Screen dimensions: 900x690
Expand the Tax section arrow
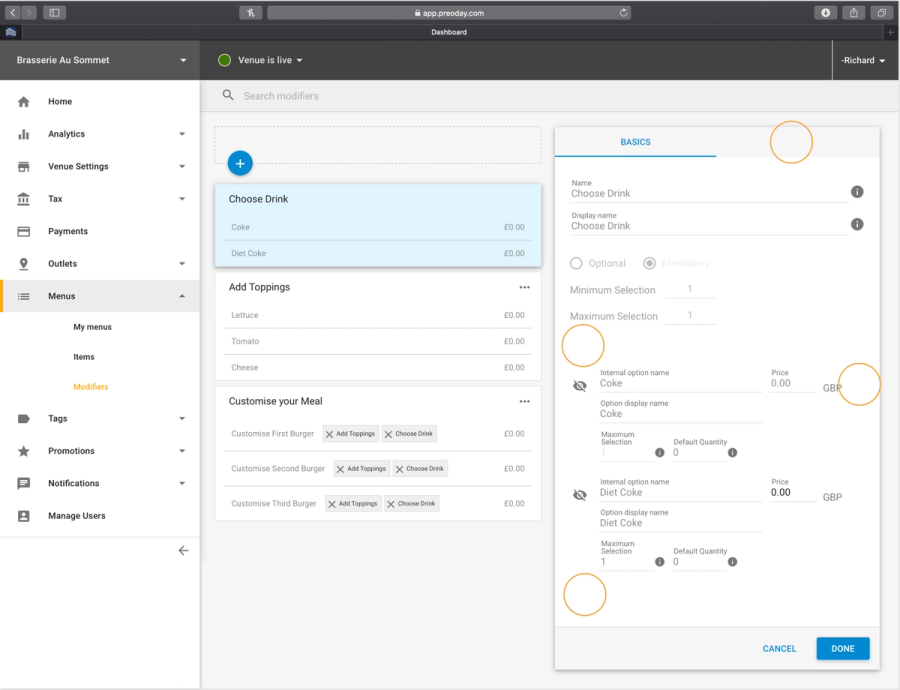pos(182,199)
